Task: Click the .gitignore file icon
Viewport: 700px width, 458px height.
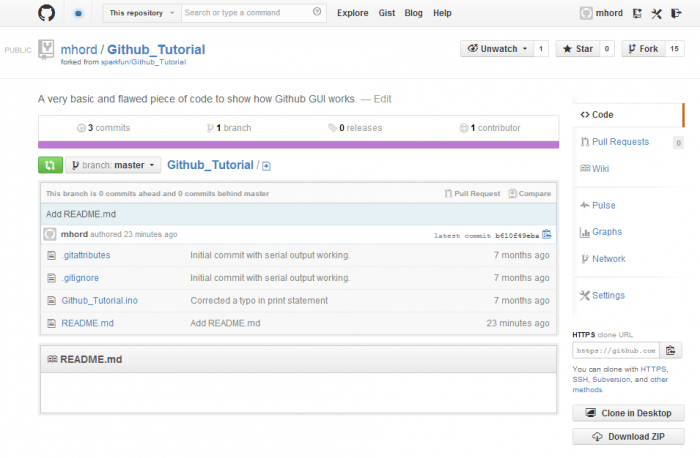Action: click(x=52, y=278)
